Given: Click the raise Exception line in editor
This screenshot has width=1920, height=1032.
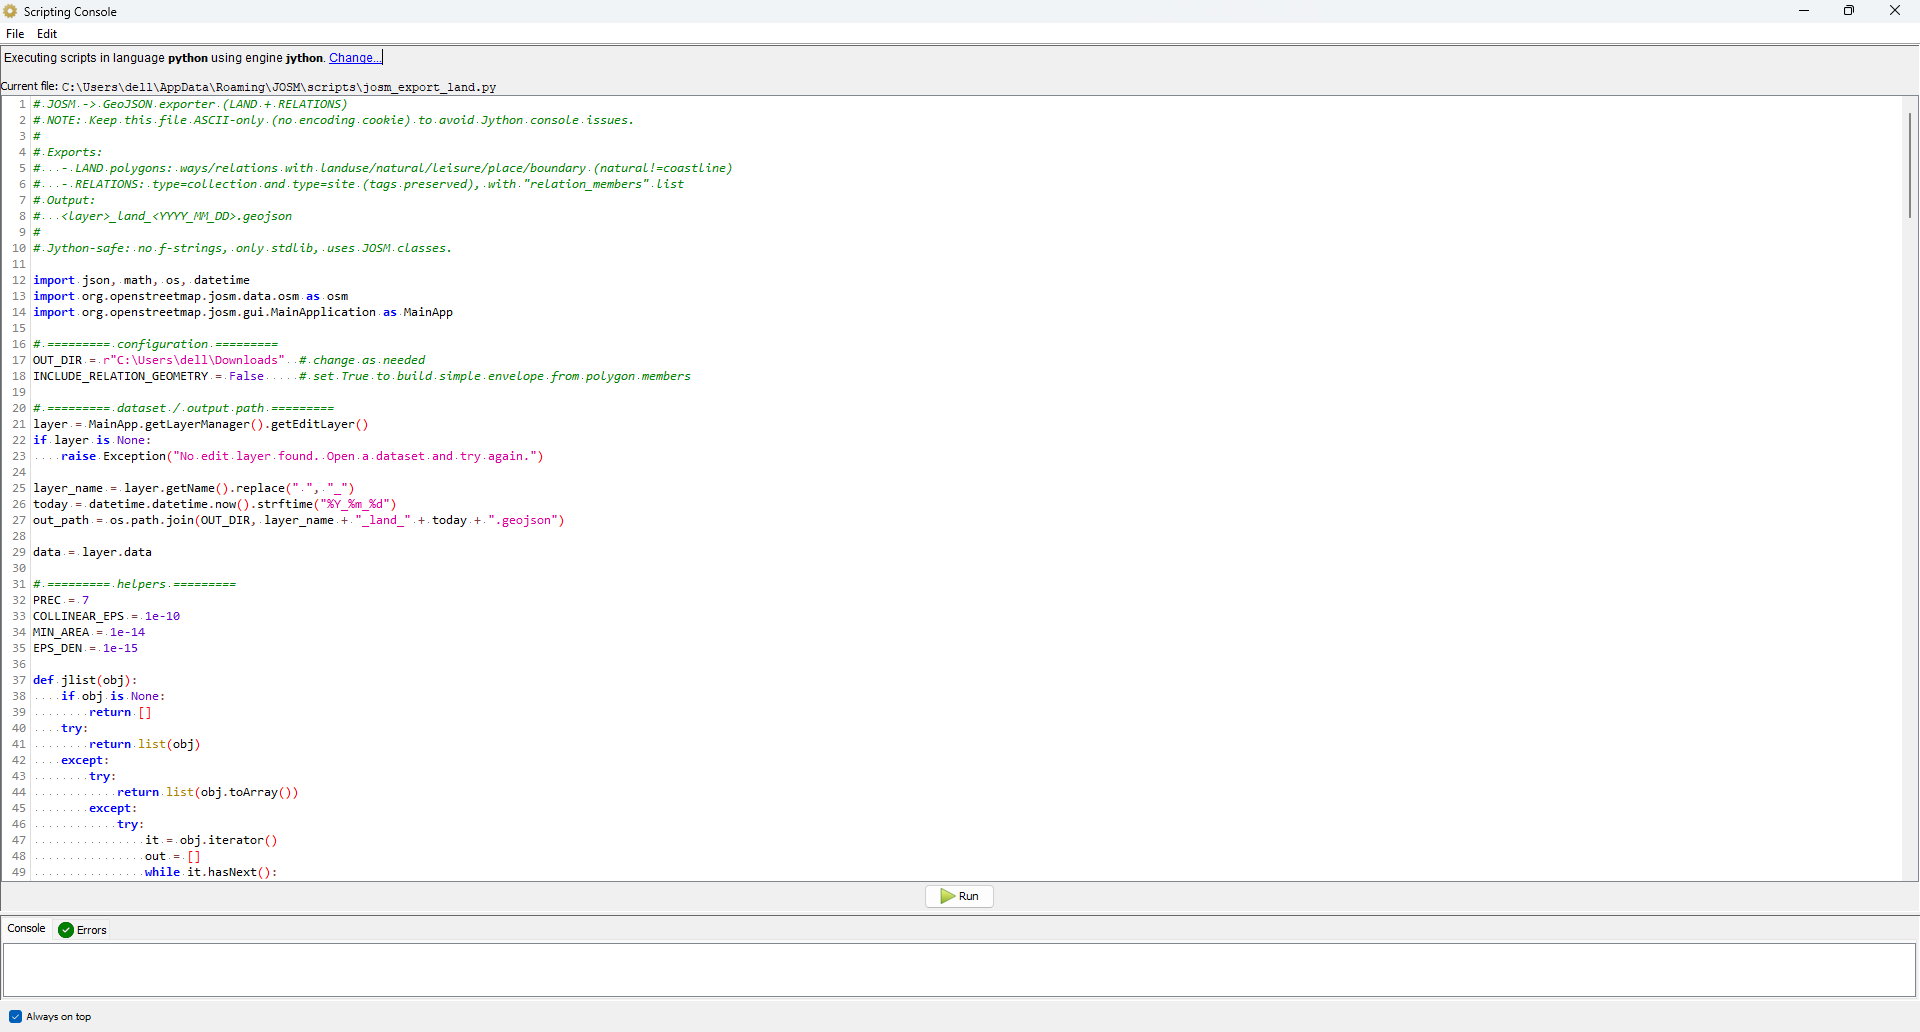Looking at the screenshot, I should click(x=300, y=457).
